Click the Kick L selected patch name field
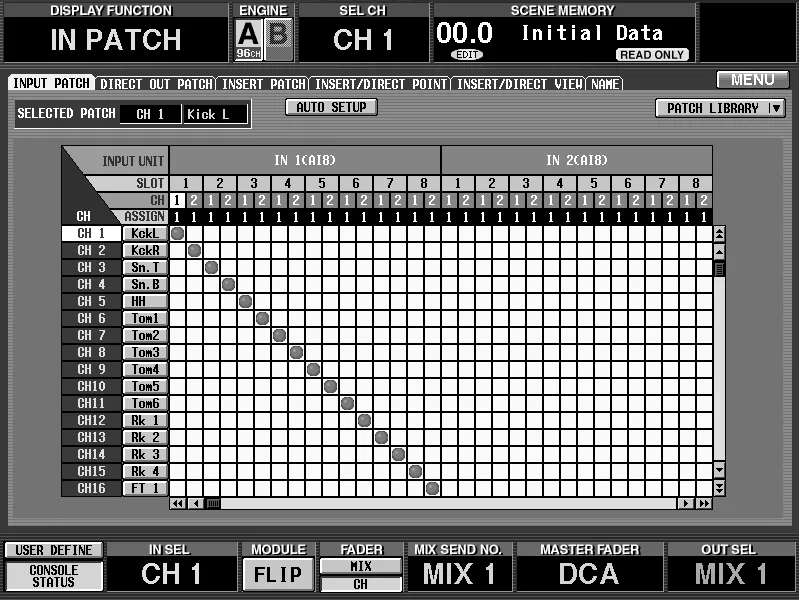The width and height of the screenshot is (799, 600). pos(216,114)
